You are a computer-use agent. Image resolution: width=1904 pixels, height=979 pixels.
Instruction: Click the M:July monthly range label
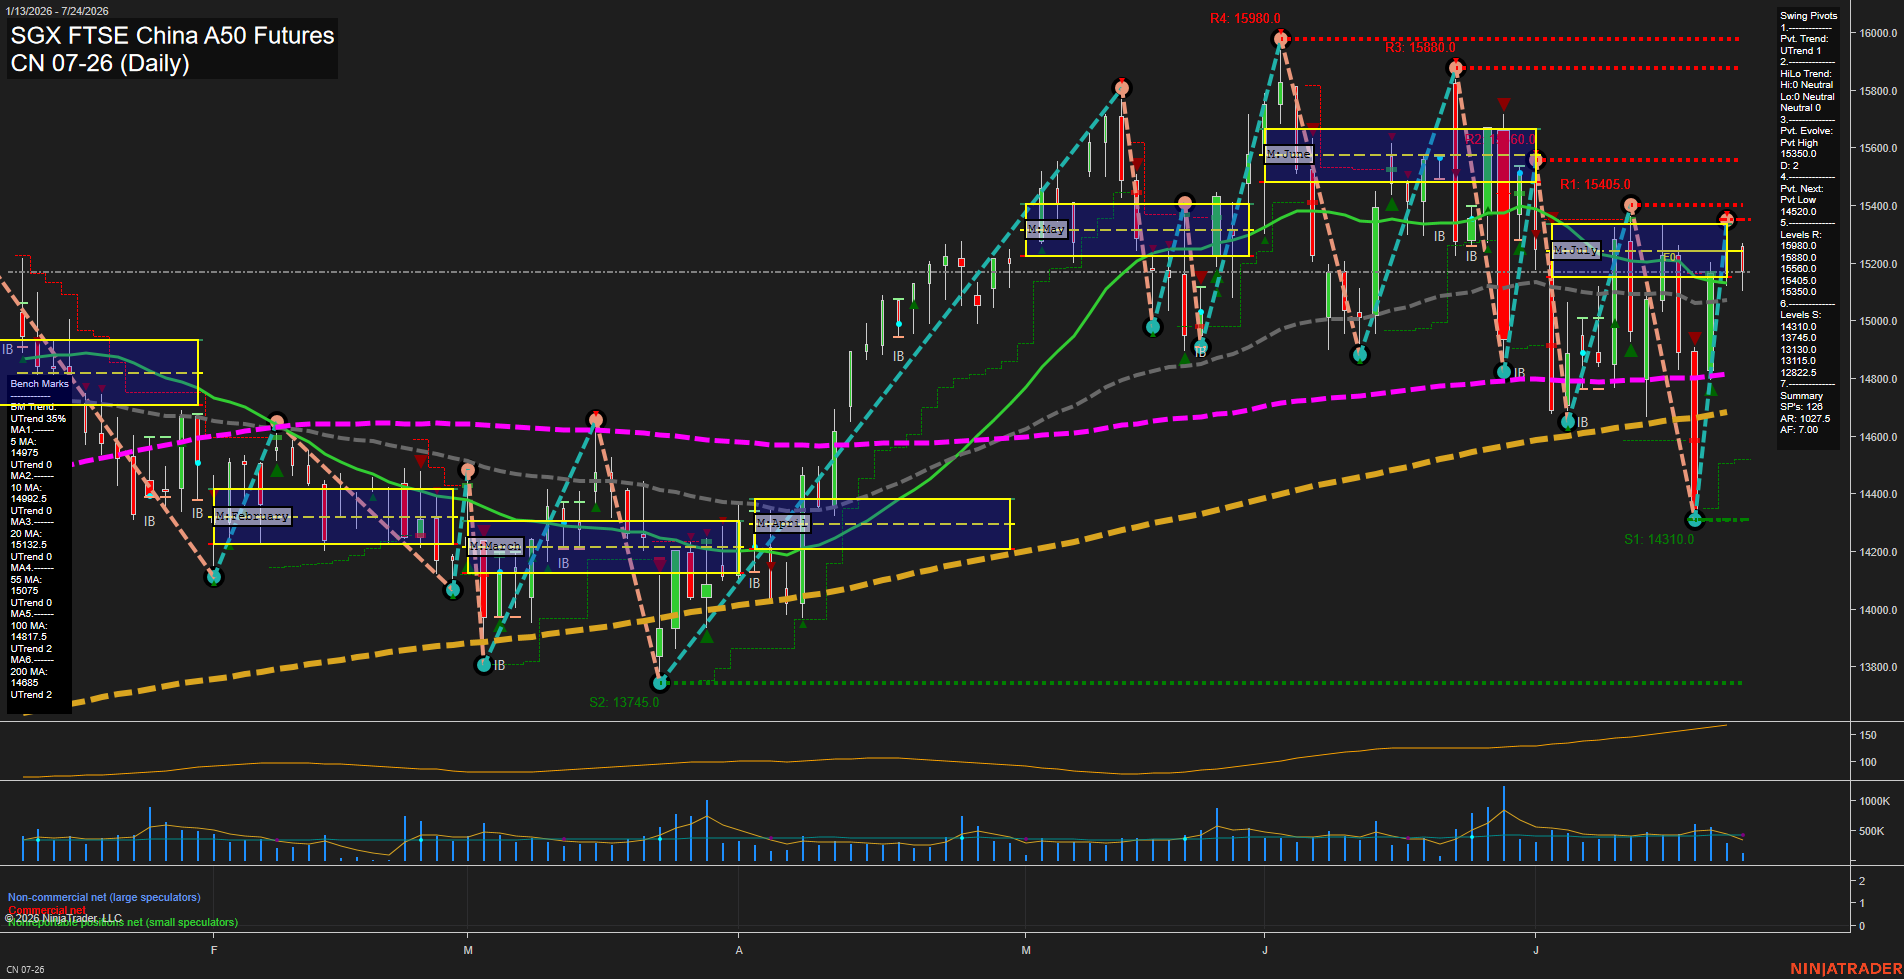(1576, 250)
